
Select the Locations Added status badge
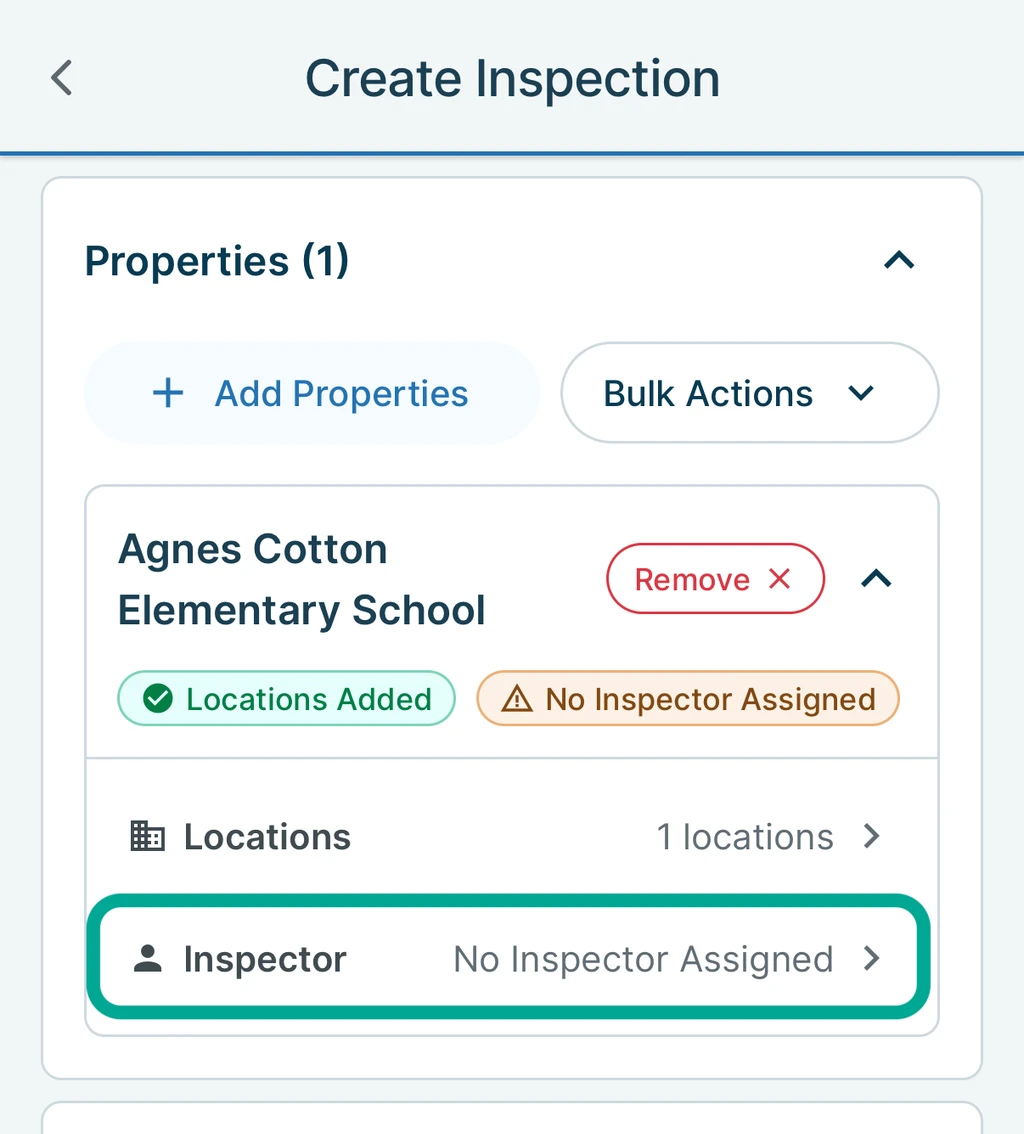pyautogui.click(x=286, y=699)
